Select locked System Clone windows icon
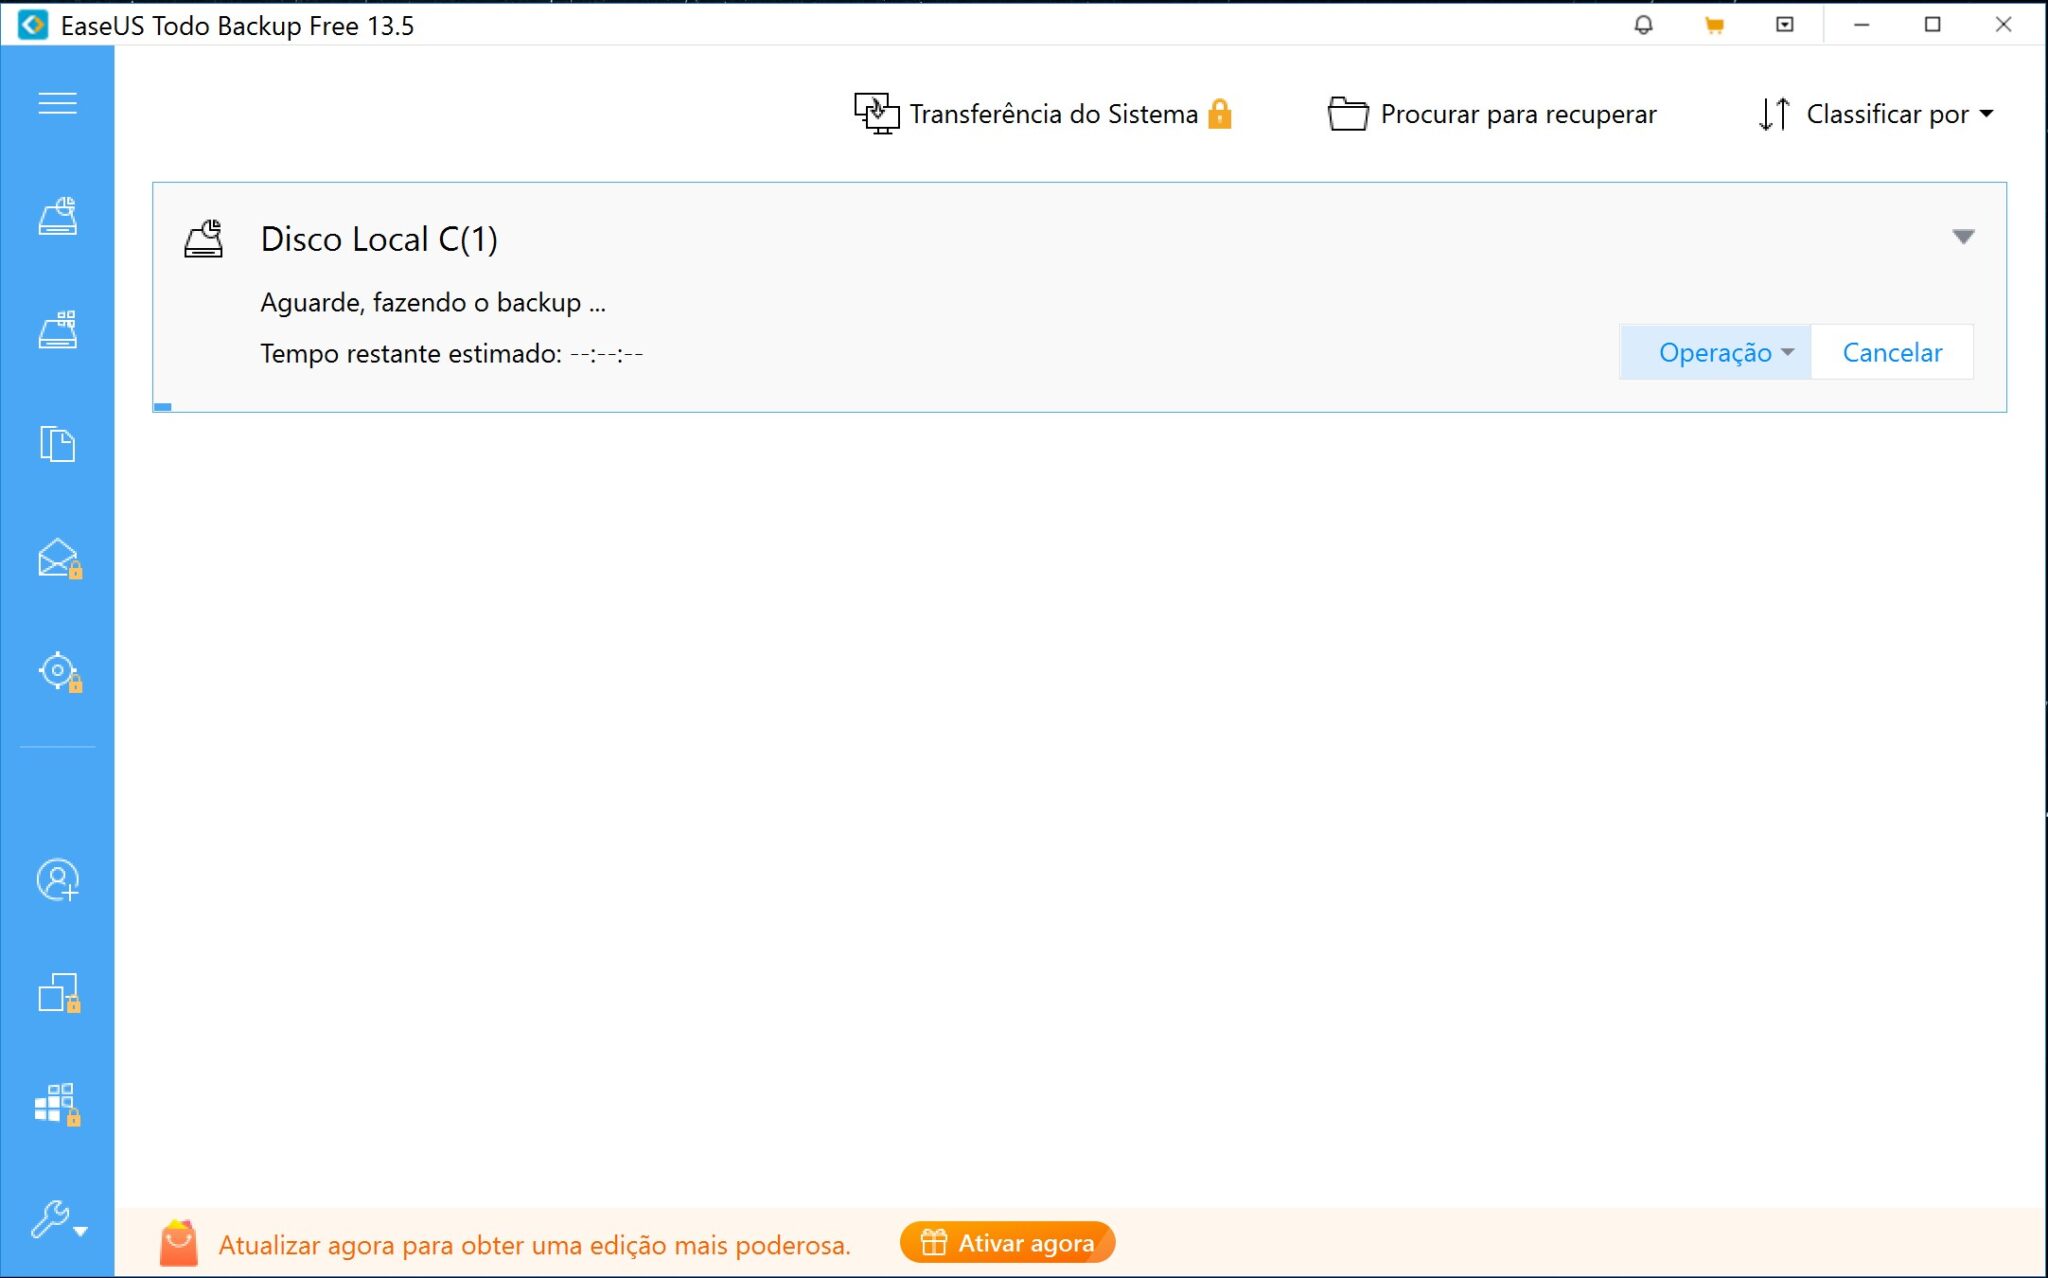Screen dimensions: 2048x1278 57,1104
